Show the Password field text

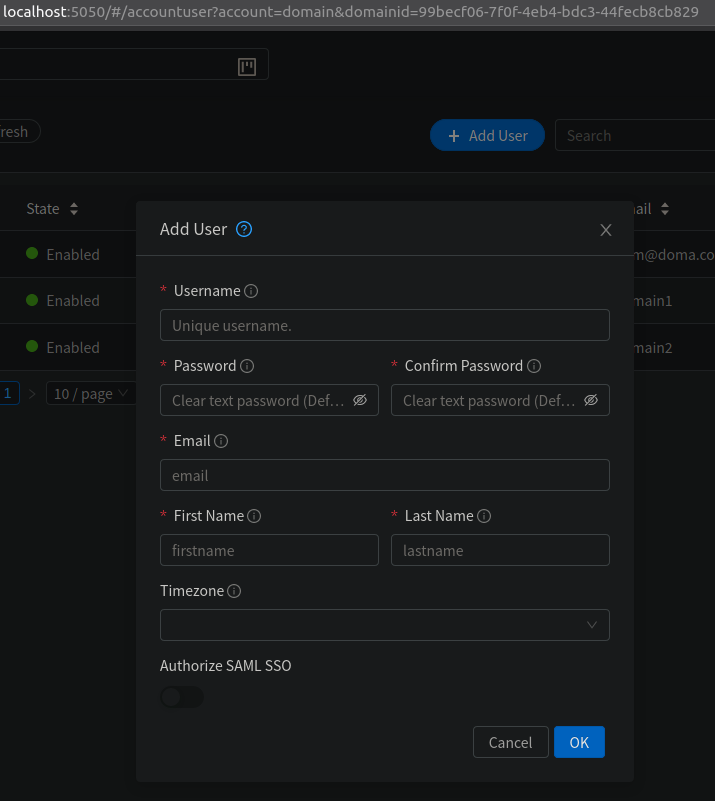(x=360, y=400)
